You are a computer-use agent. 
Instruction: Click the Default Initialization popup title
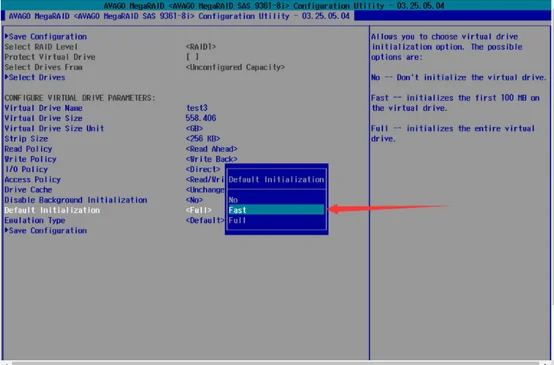tap(276, 180)
